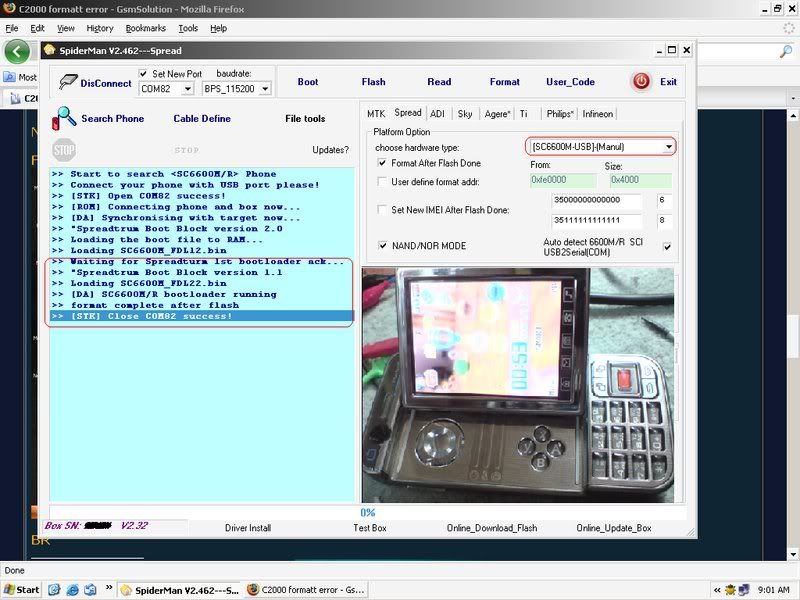Viewport: 800px width, 600px height.
Task: Open the File menu in Firefox
Action: tap(12, 28)
